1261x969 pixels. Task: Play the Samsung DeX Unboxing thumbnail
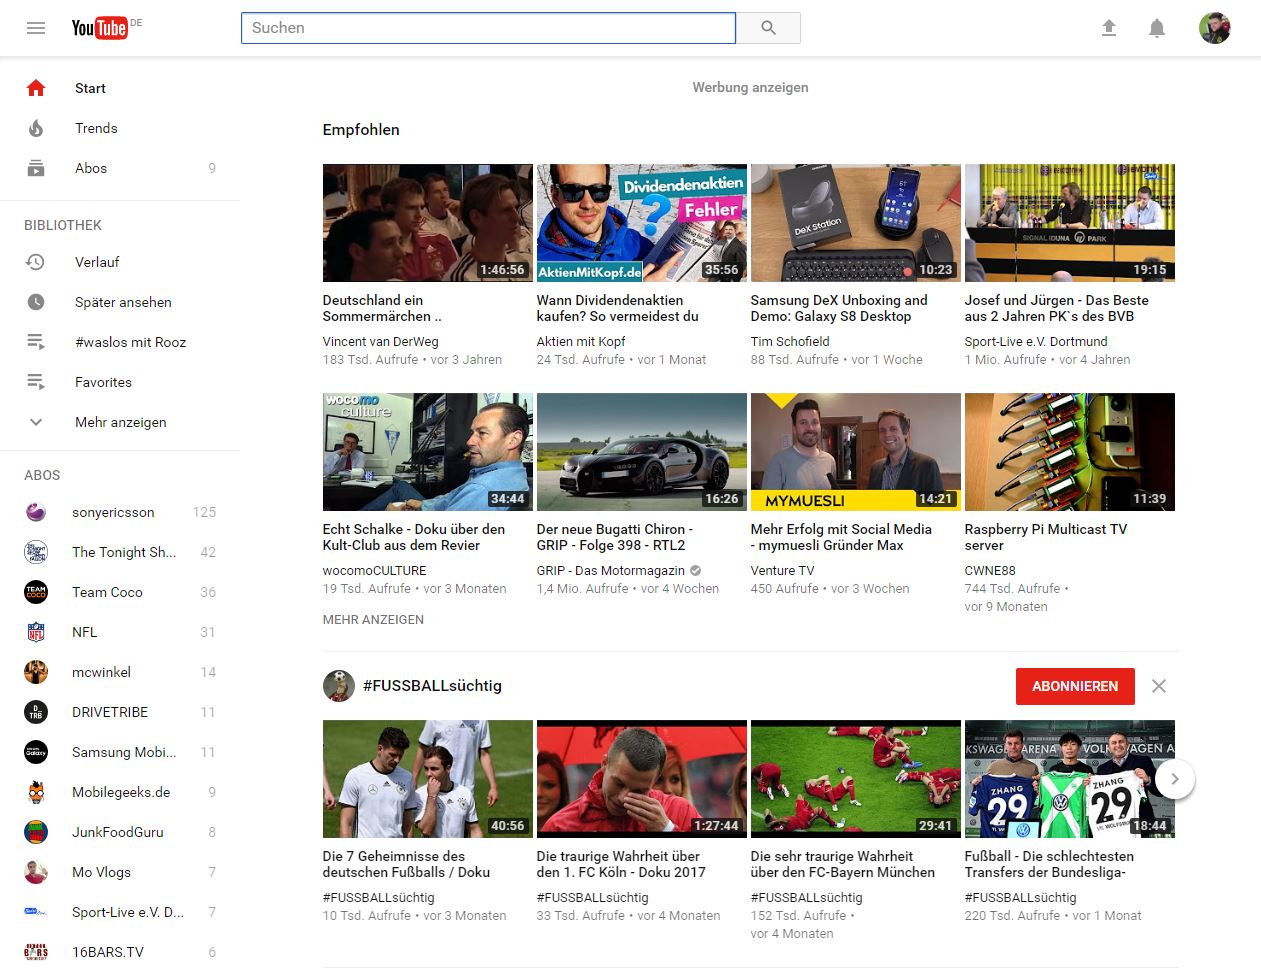coord(856,223)
